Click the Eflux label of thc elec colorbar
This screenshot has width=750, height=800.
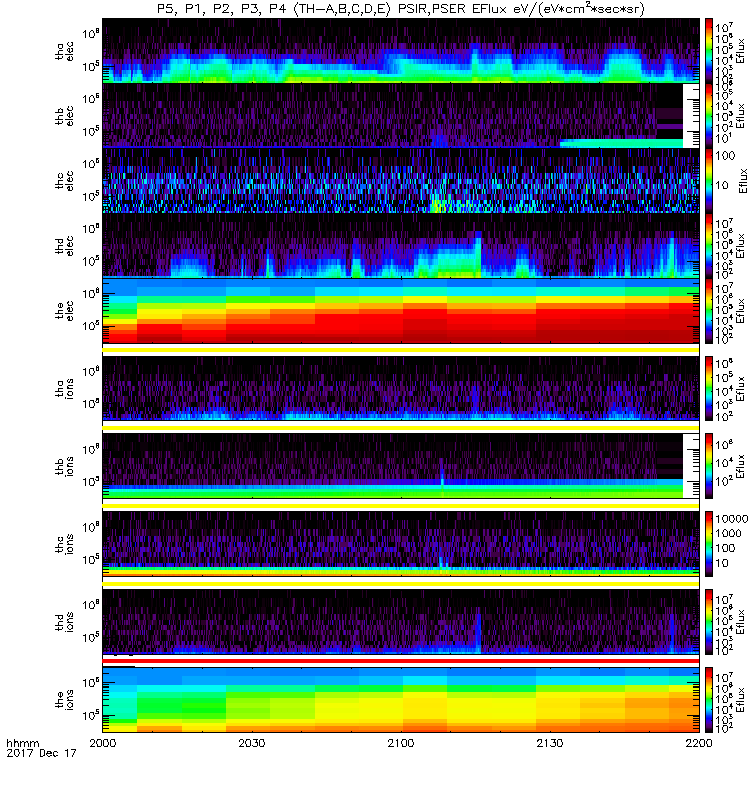tap(743, 181)
